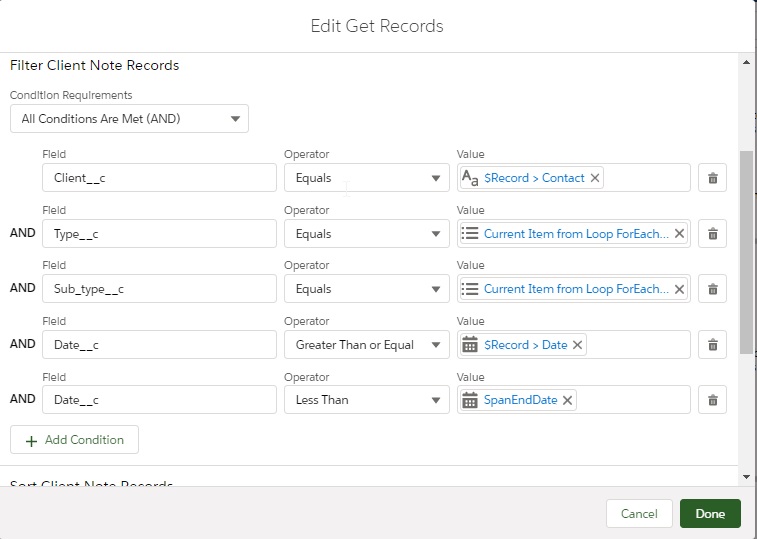757x539 pixels.
Task: Delete the Type__c condition row
Action: pyautogui.click(x=712, y=234)
